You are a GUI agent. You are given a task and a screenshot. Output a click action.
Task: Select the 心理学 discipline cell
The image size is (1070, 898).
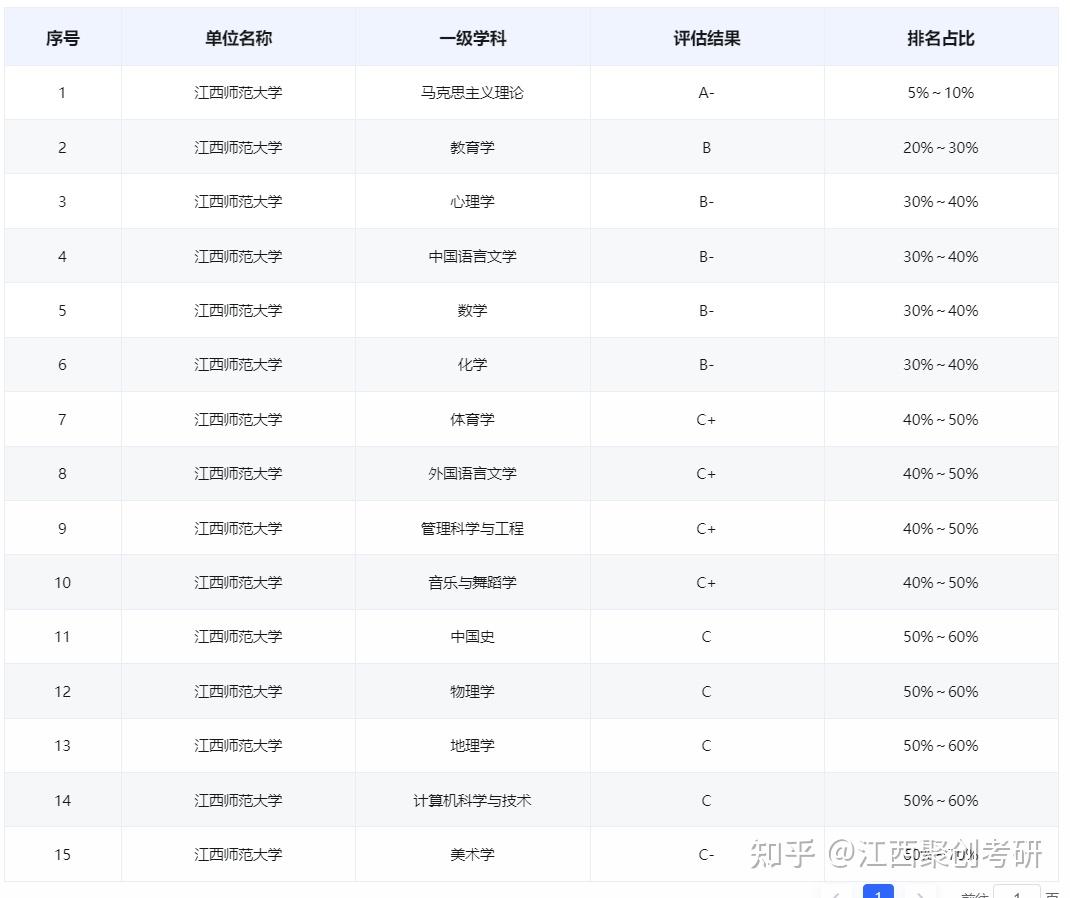point(472,202)
